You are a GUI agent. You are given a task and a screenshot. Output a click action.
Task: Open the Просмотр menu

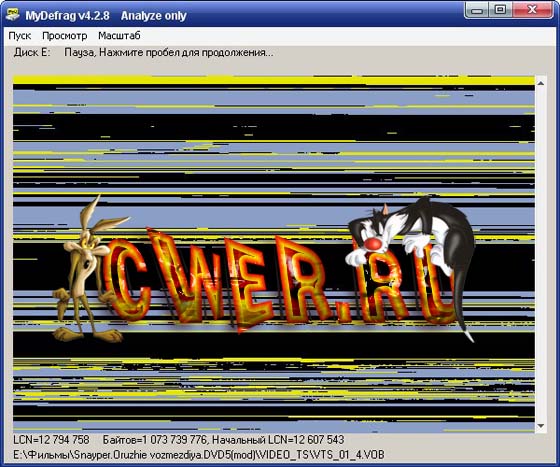[65, 36]
